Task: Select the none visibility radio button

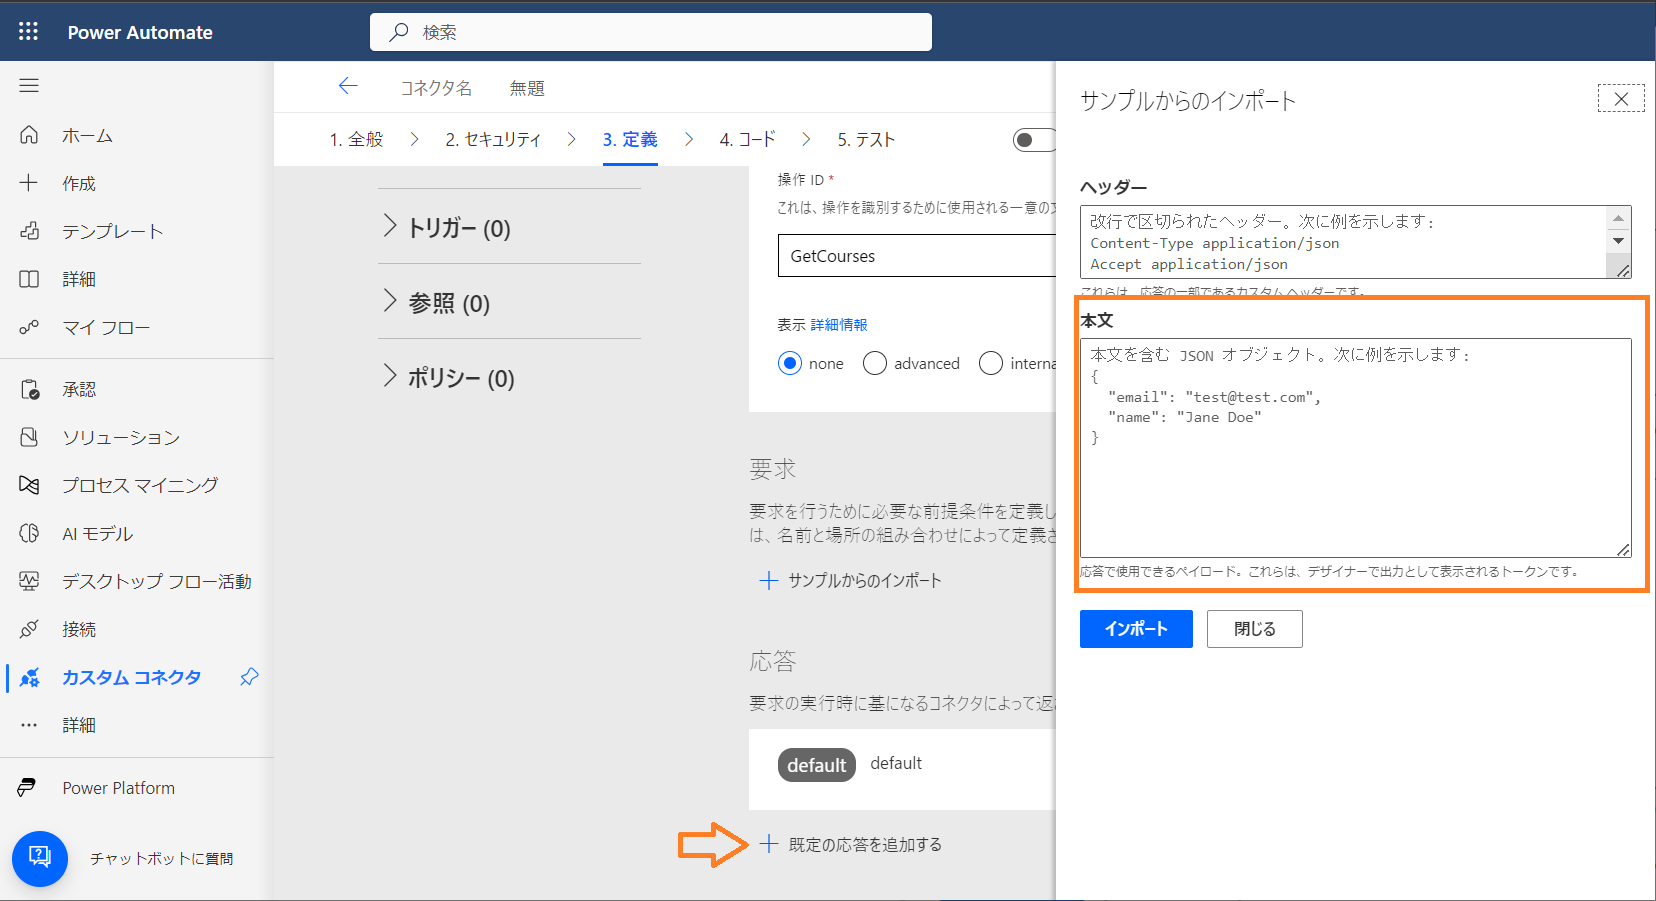Action: [790, 363]
